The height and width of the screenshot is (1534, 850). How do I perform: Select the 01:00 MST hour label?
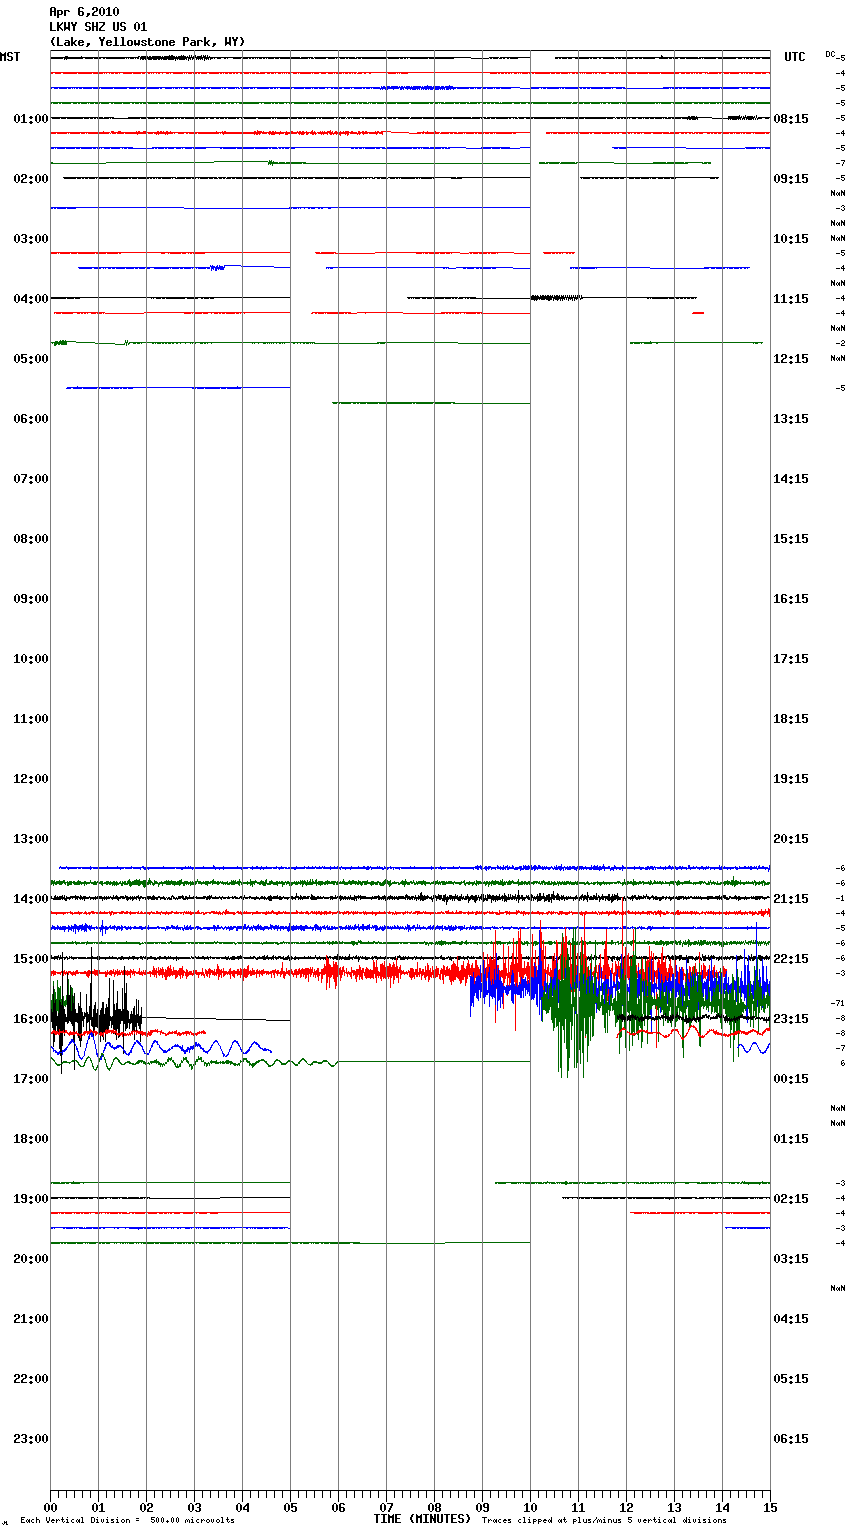[31, 119]
